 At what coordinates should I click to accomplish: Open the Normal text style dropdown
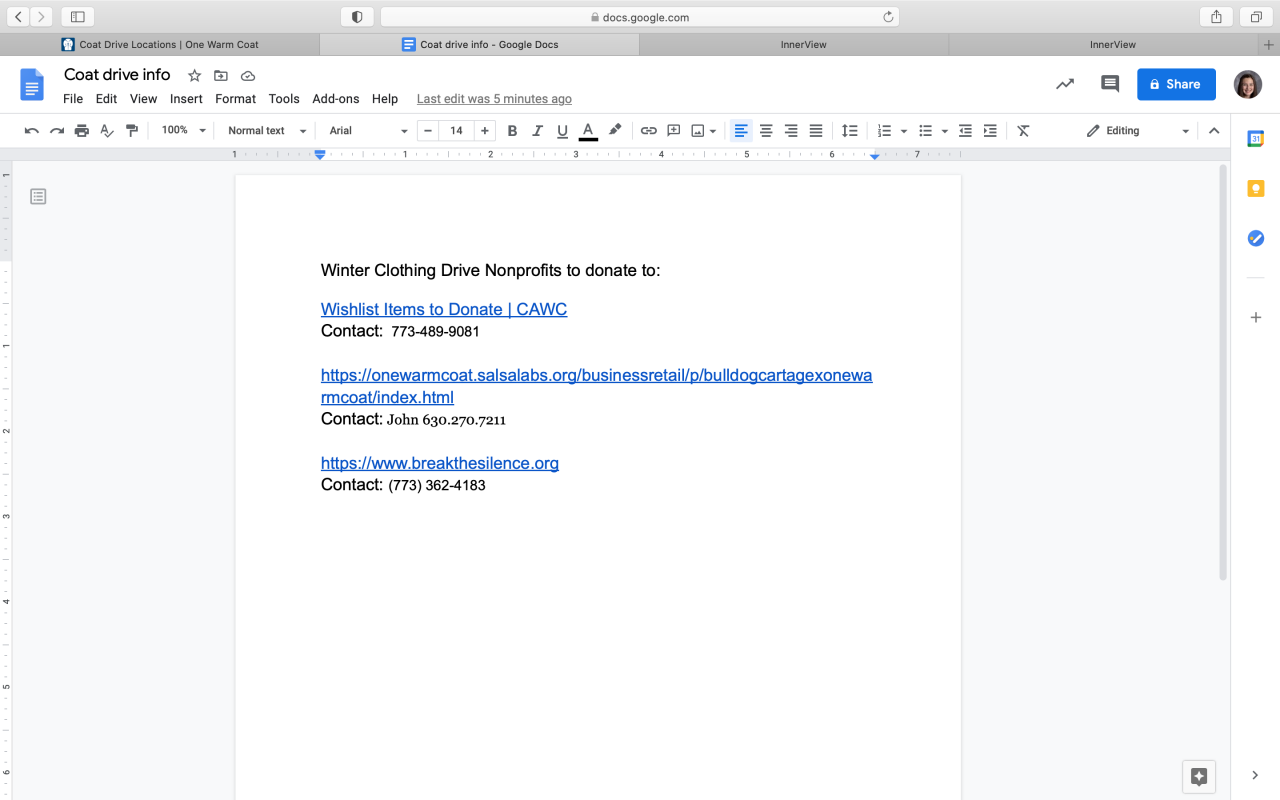[x=267, y=131]
